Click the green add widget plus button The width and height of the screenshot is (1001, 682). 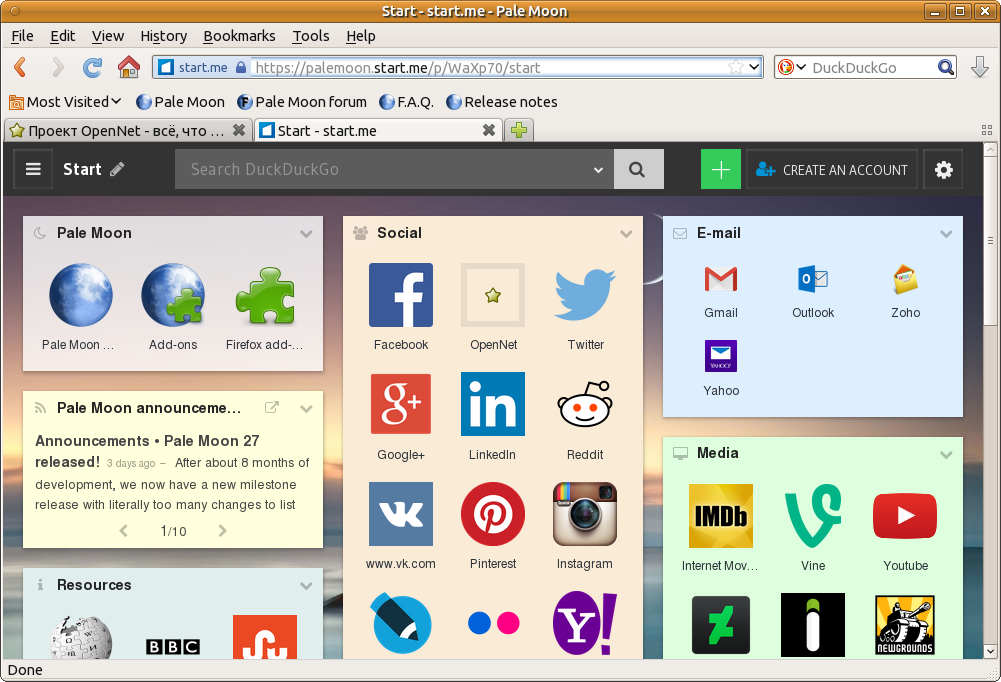click(x=721, y=169)
